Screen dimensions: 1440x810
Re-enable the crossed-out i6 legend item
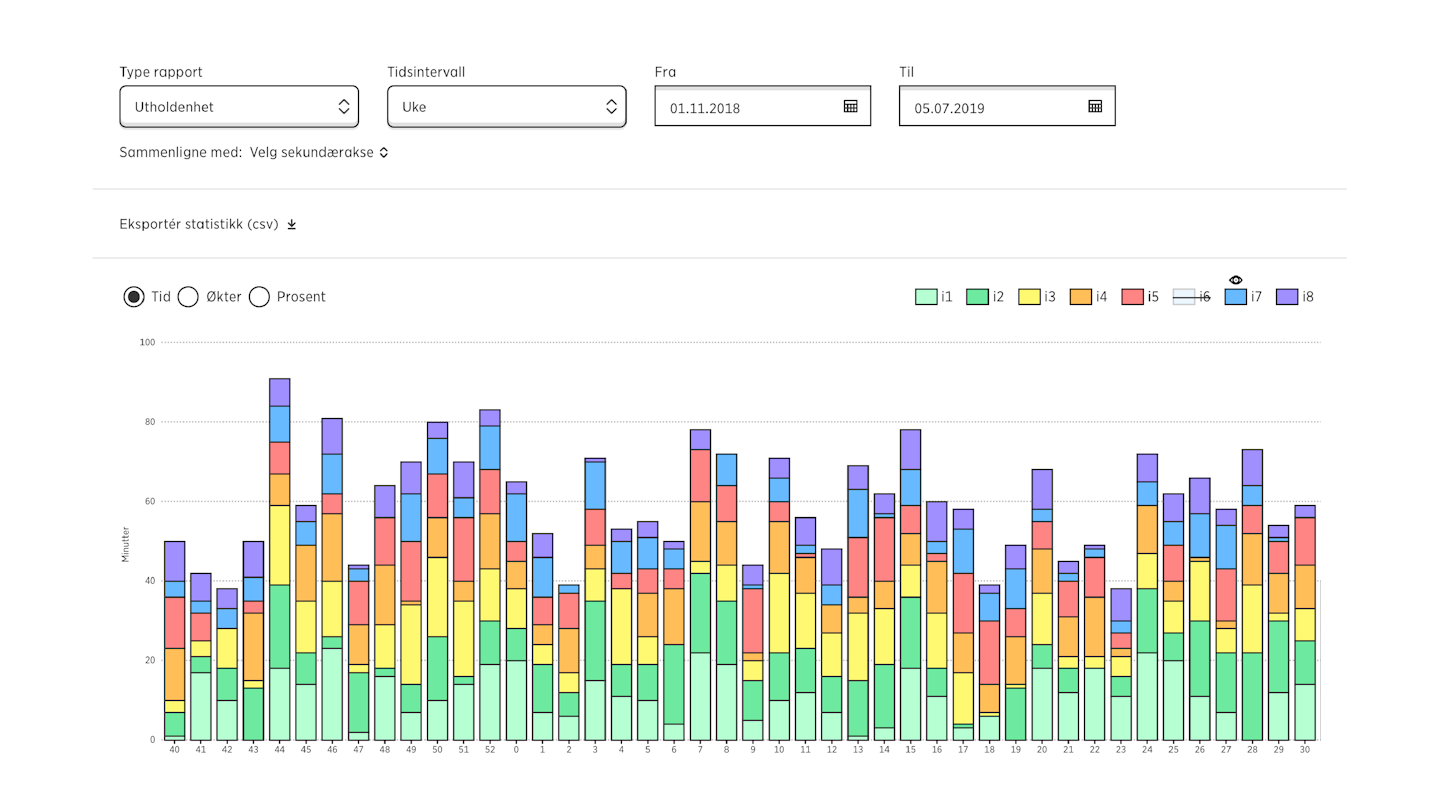point(1184,297)
